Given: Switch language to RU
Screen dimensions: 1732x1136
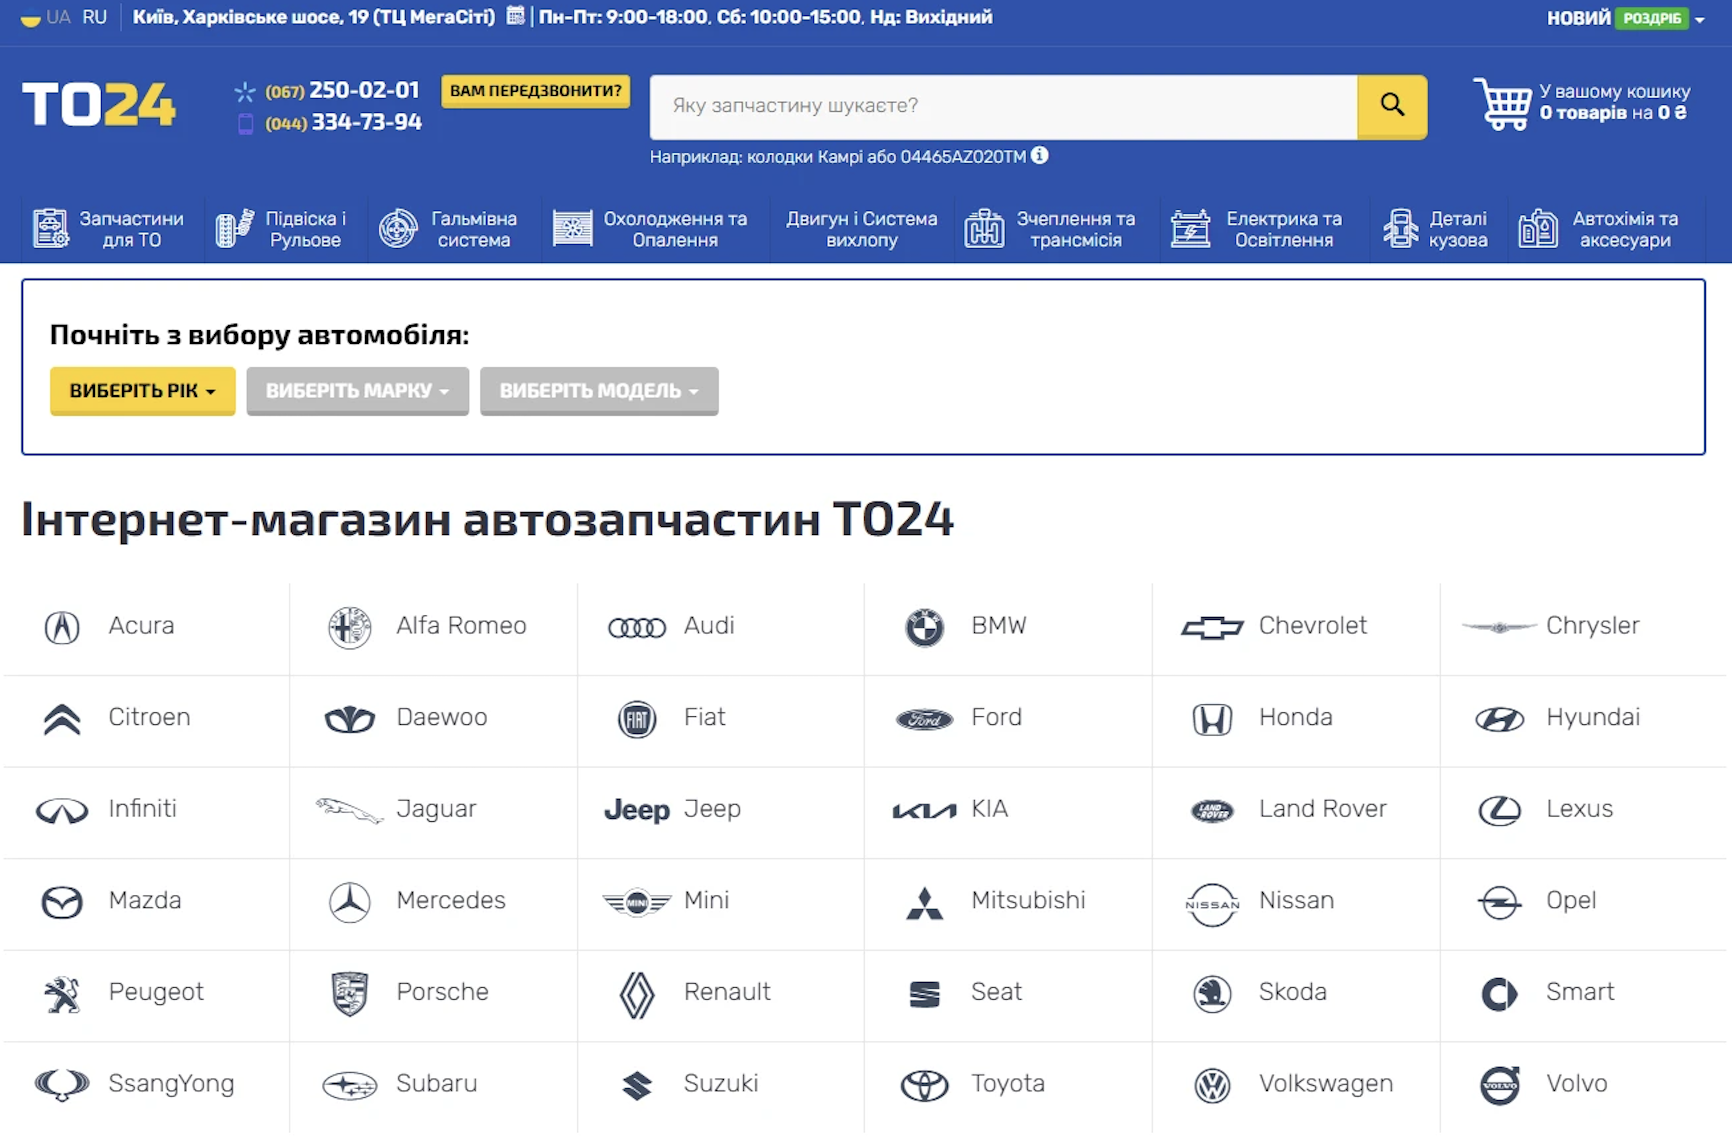Looking at the screenshot, I should tap(95, 17).
